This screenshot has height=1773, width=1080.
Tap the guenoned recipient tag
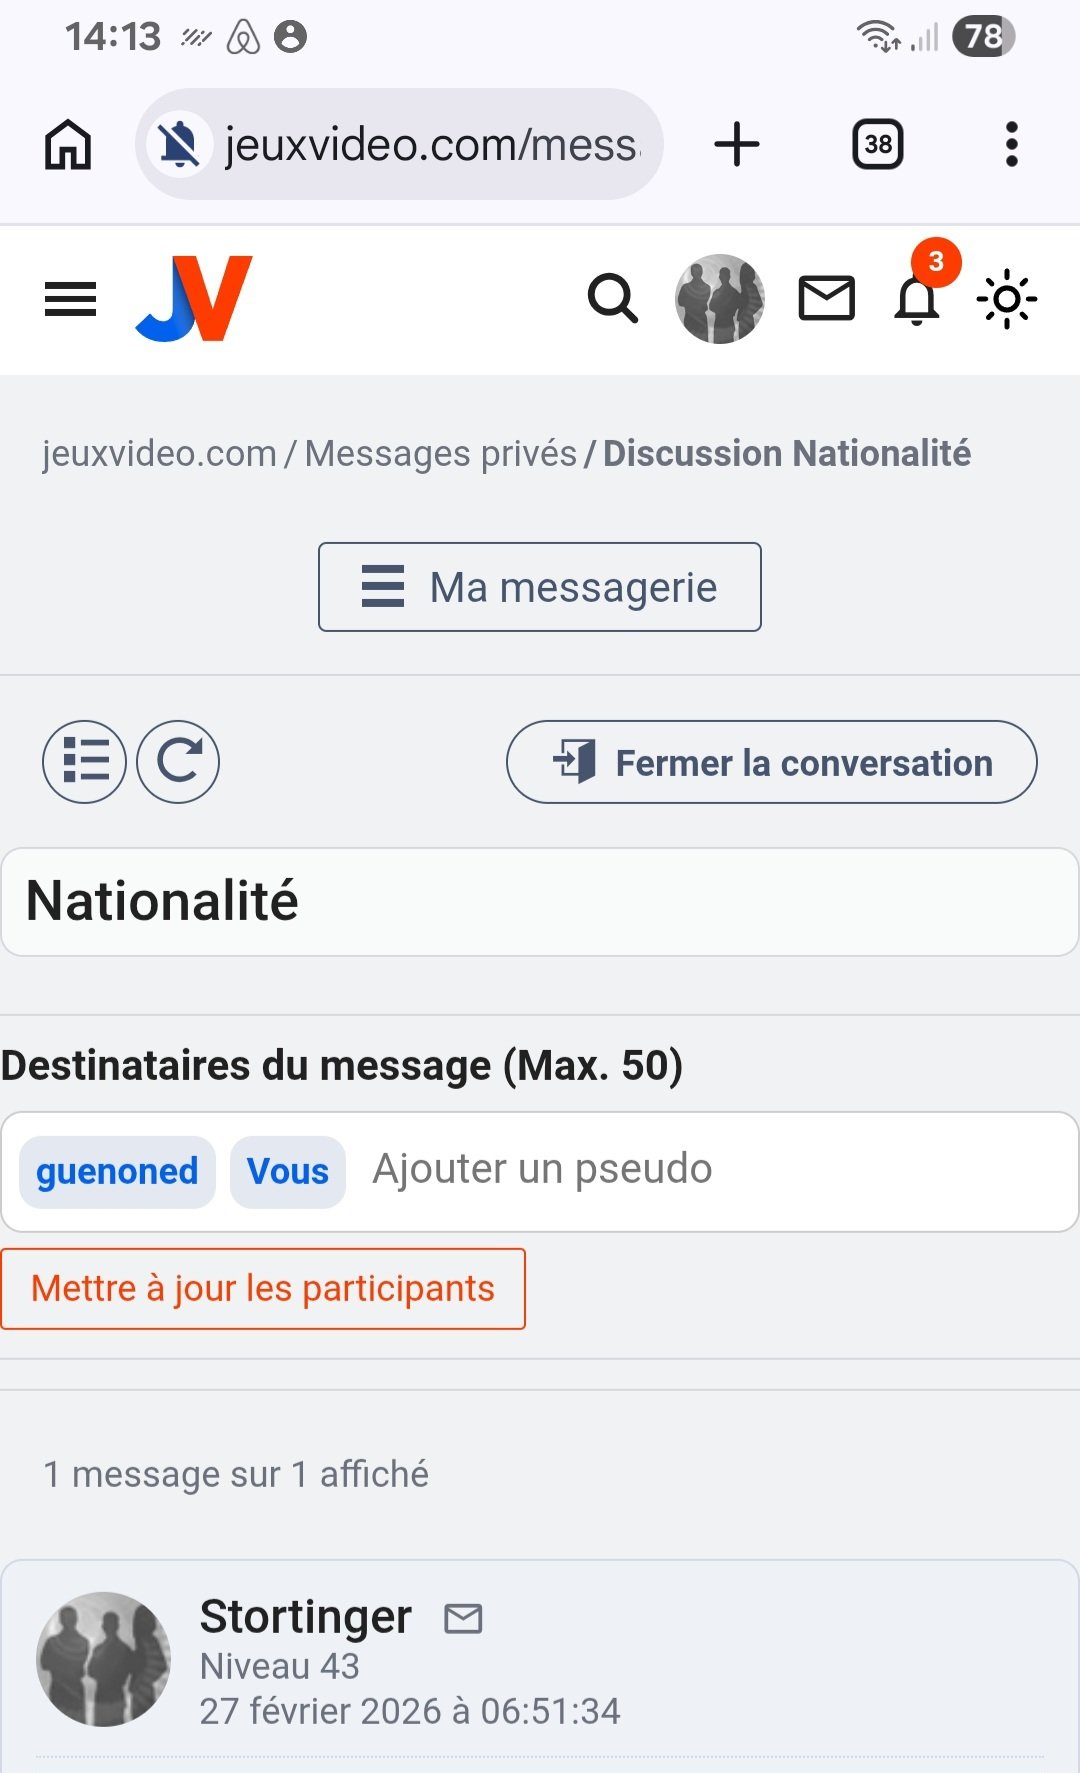[x=117, y=1172]
